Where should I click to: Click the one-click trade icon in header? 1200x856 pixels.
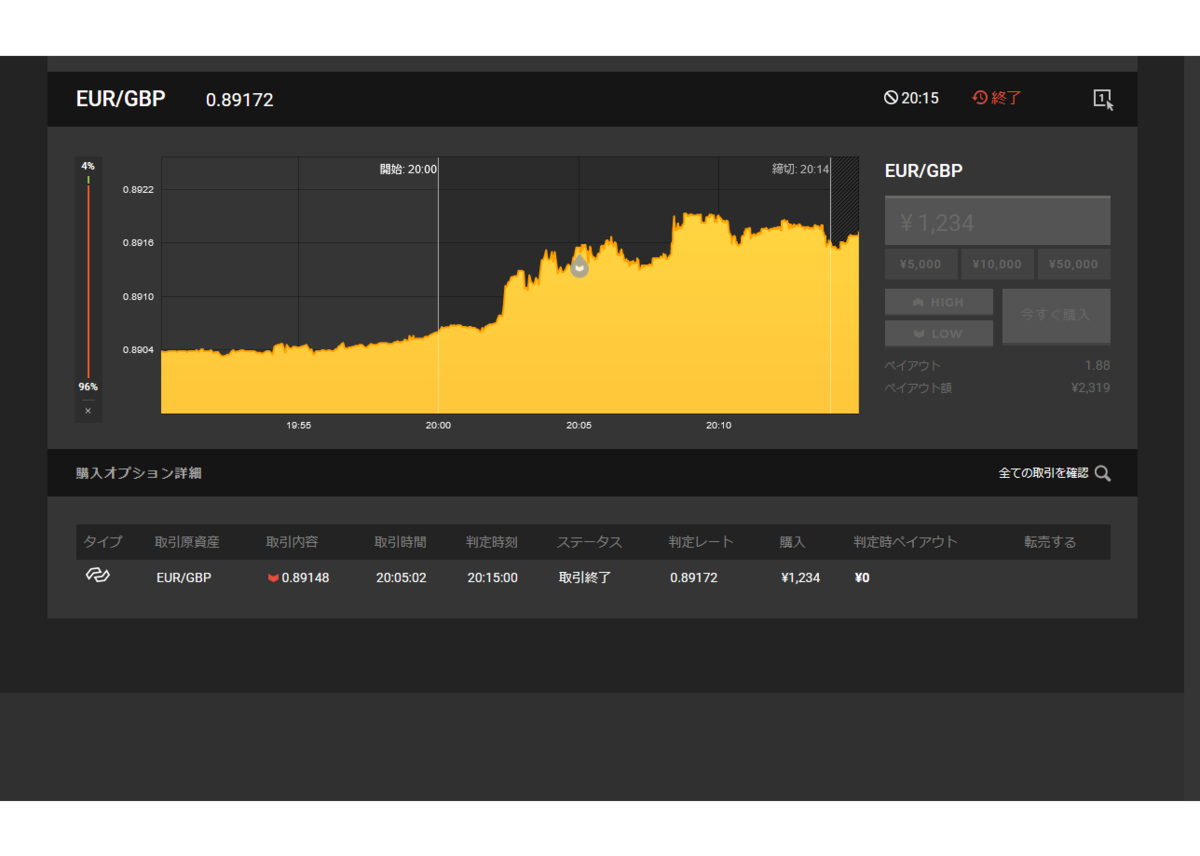point(1103,99)
